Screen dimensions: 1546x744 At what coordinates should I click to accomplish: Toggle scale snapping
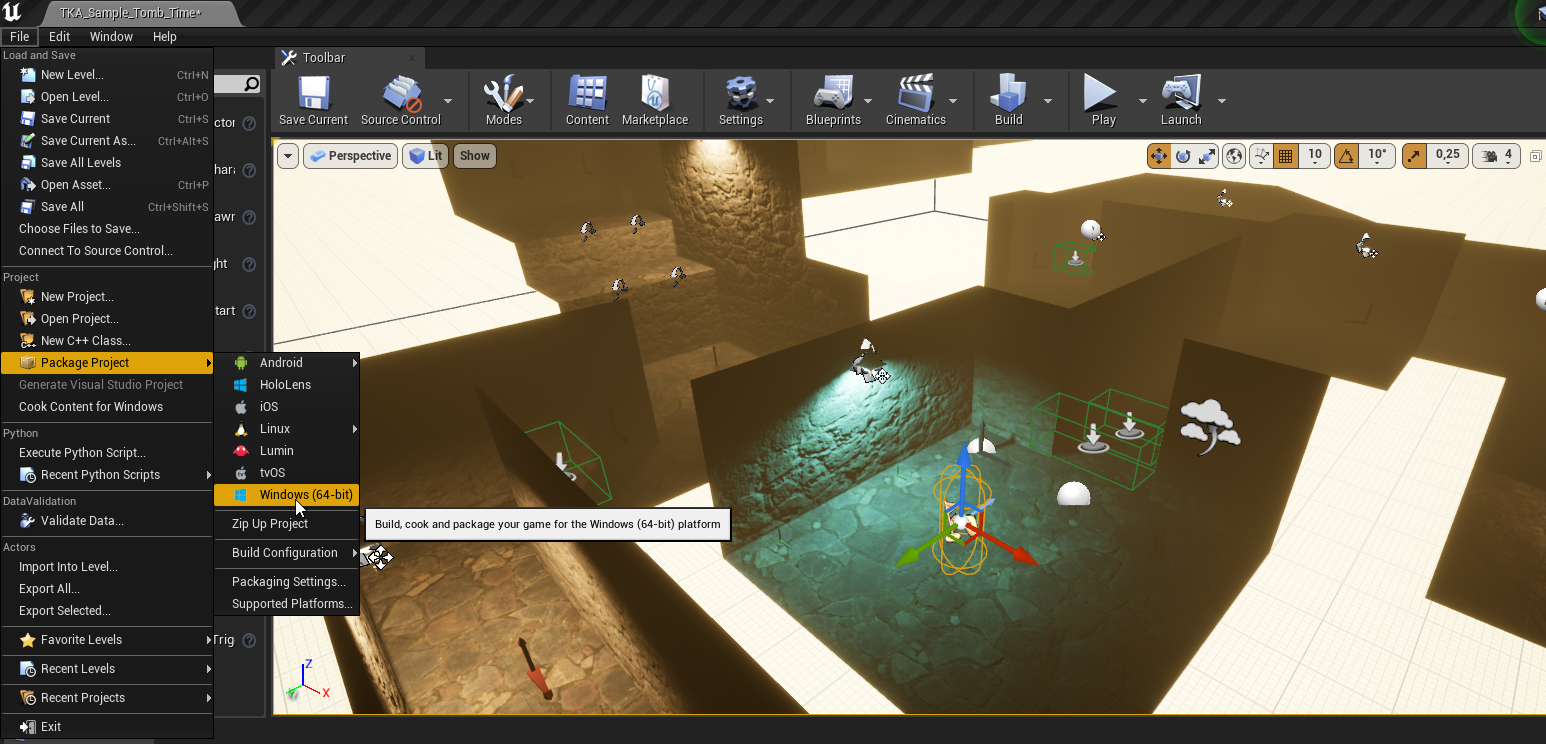tap(1414, 156)
